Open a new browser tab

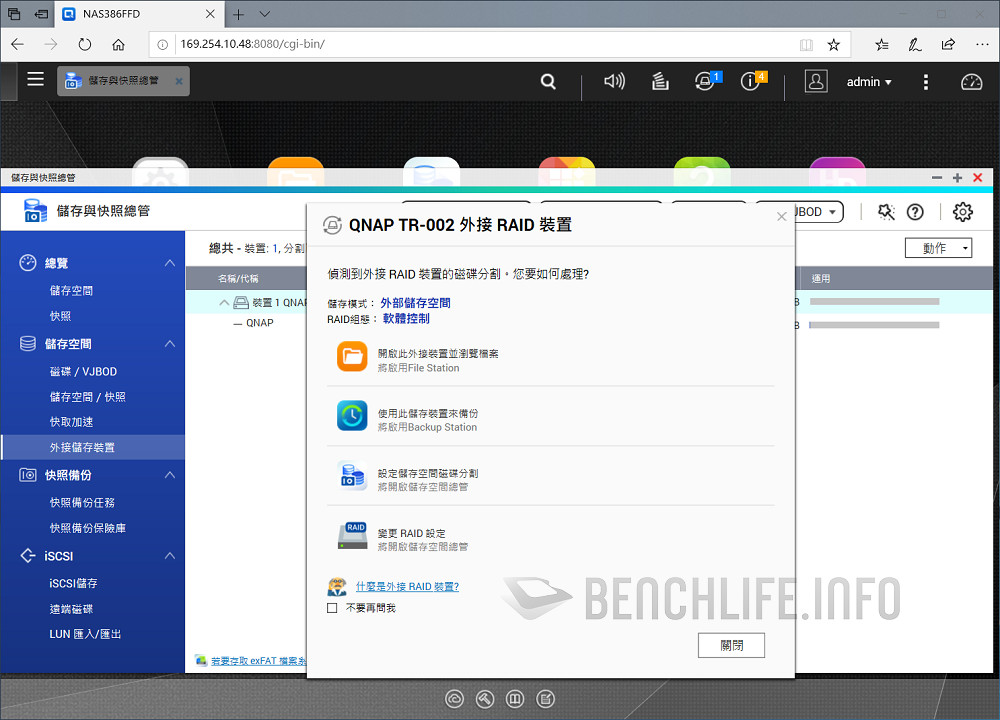[x=238, y=14]
